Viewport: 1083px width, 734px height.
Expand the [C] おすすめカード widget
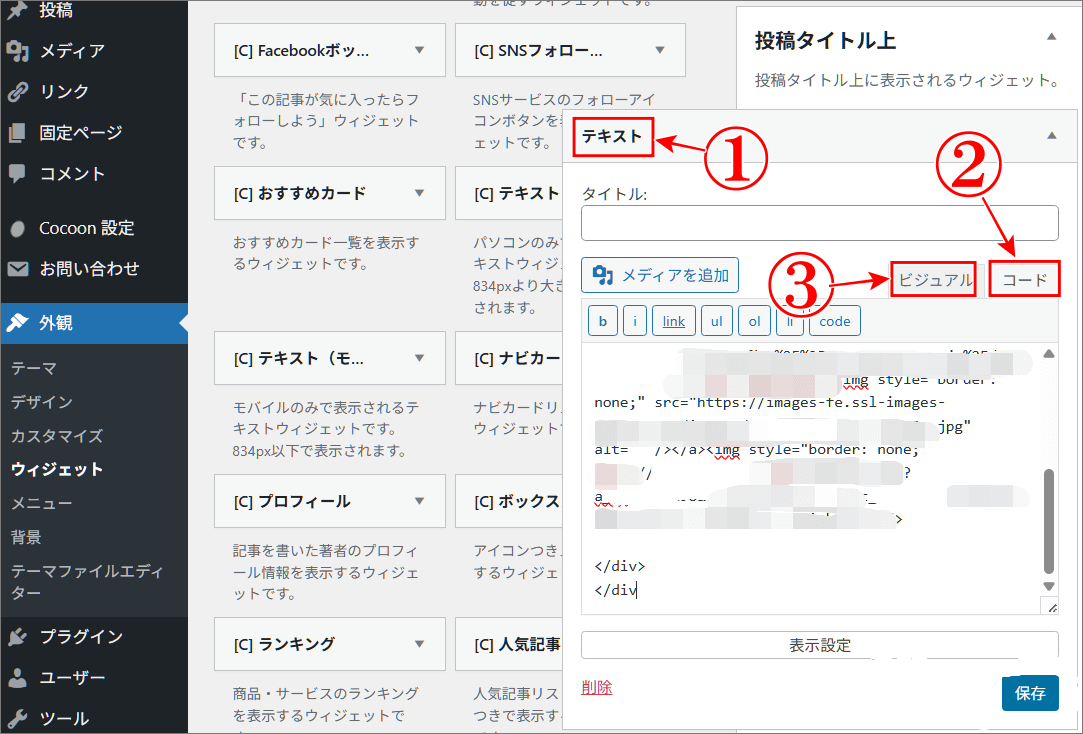(419, 193)
